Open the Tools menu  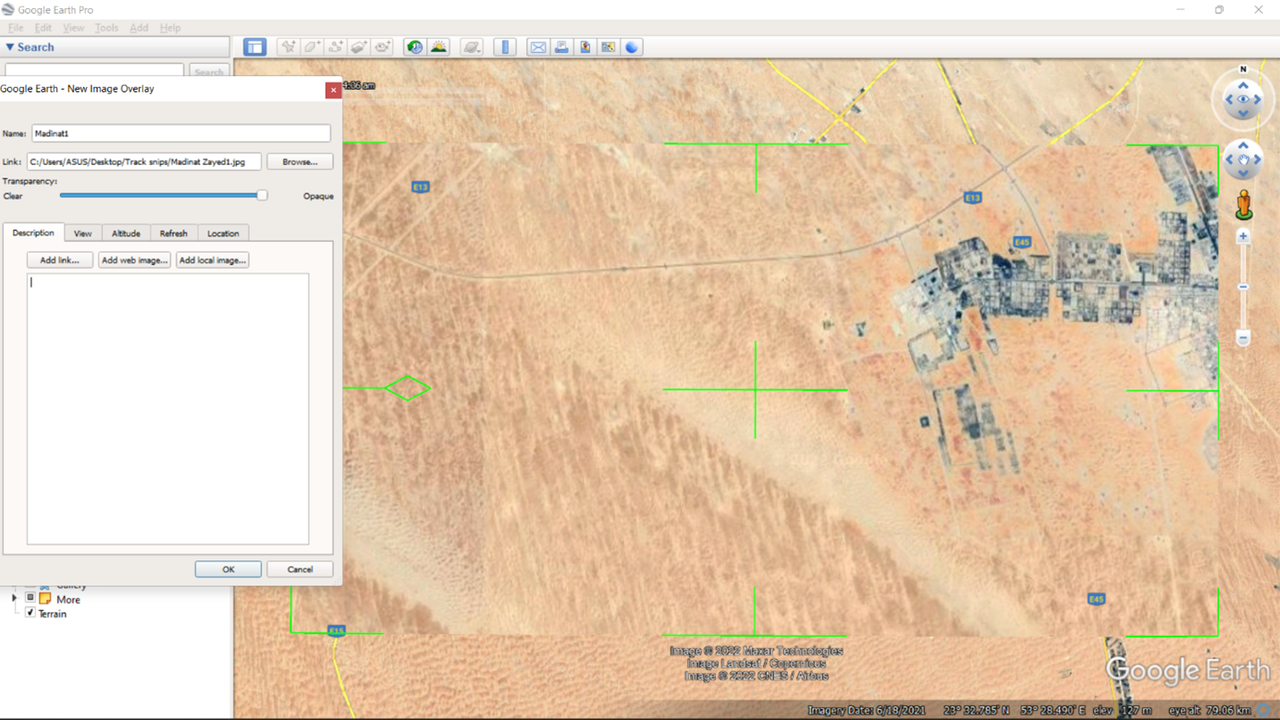pyautogui.click(x=107, y=28)
